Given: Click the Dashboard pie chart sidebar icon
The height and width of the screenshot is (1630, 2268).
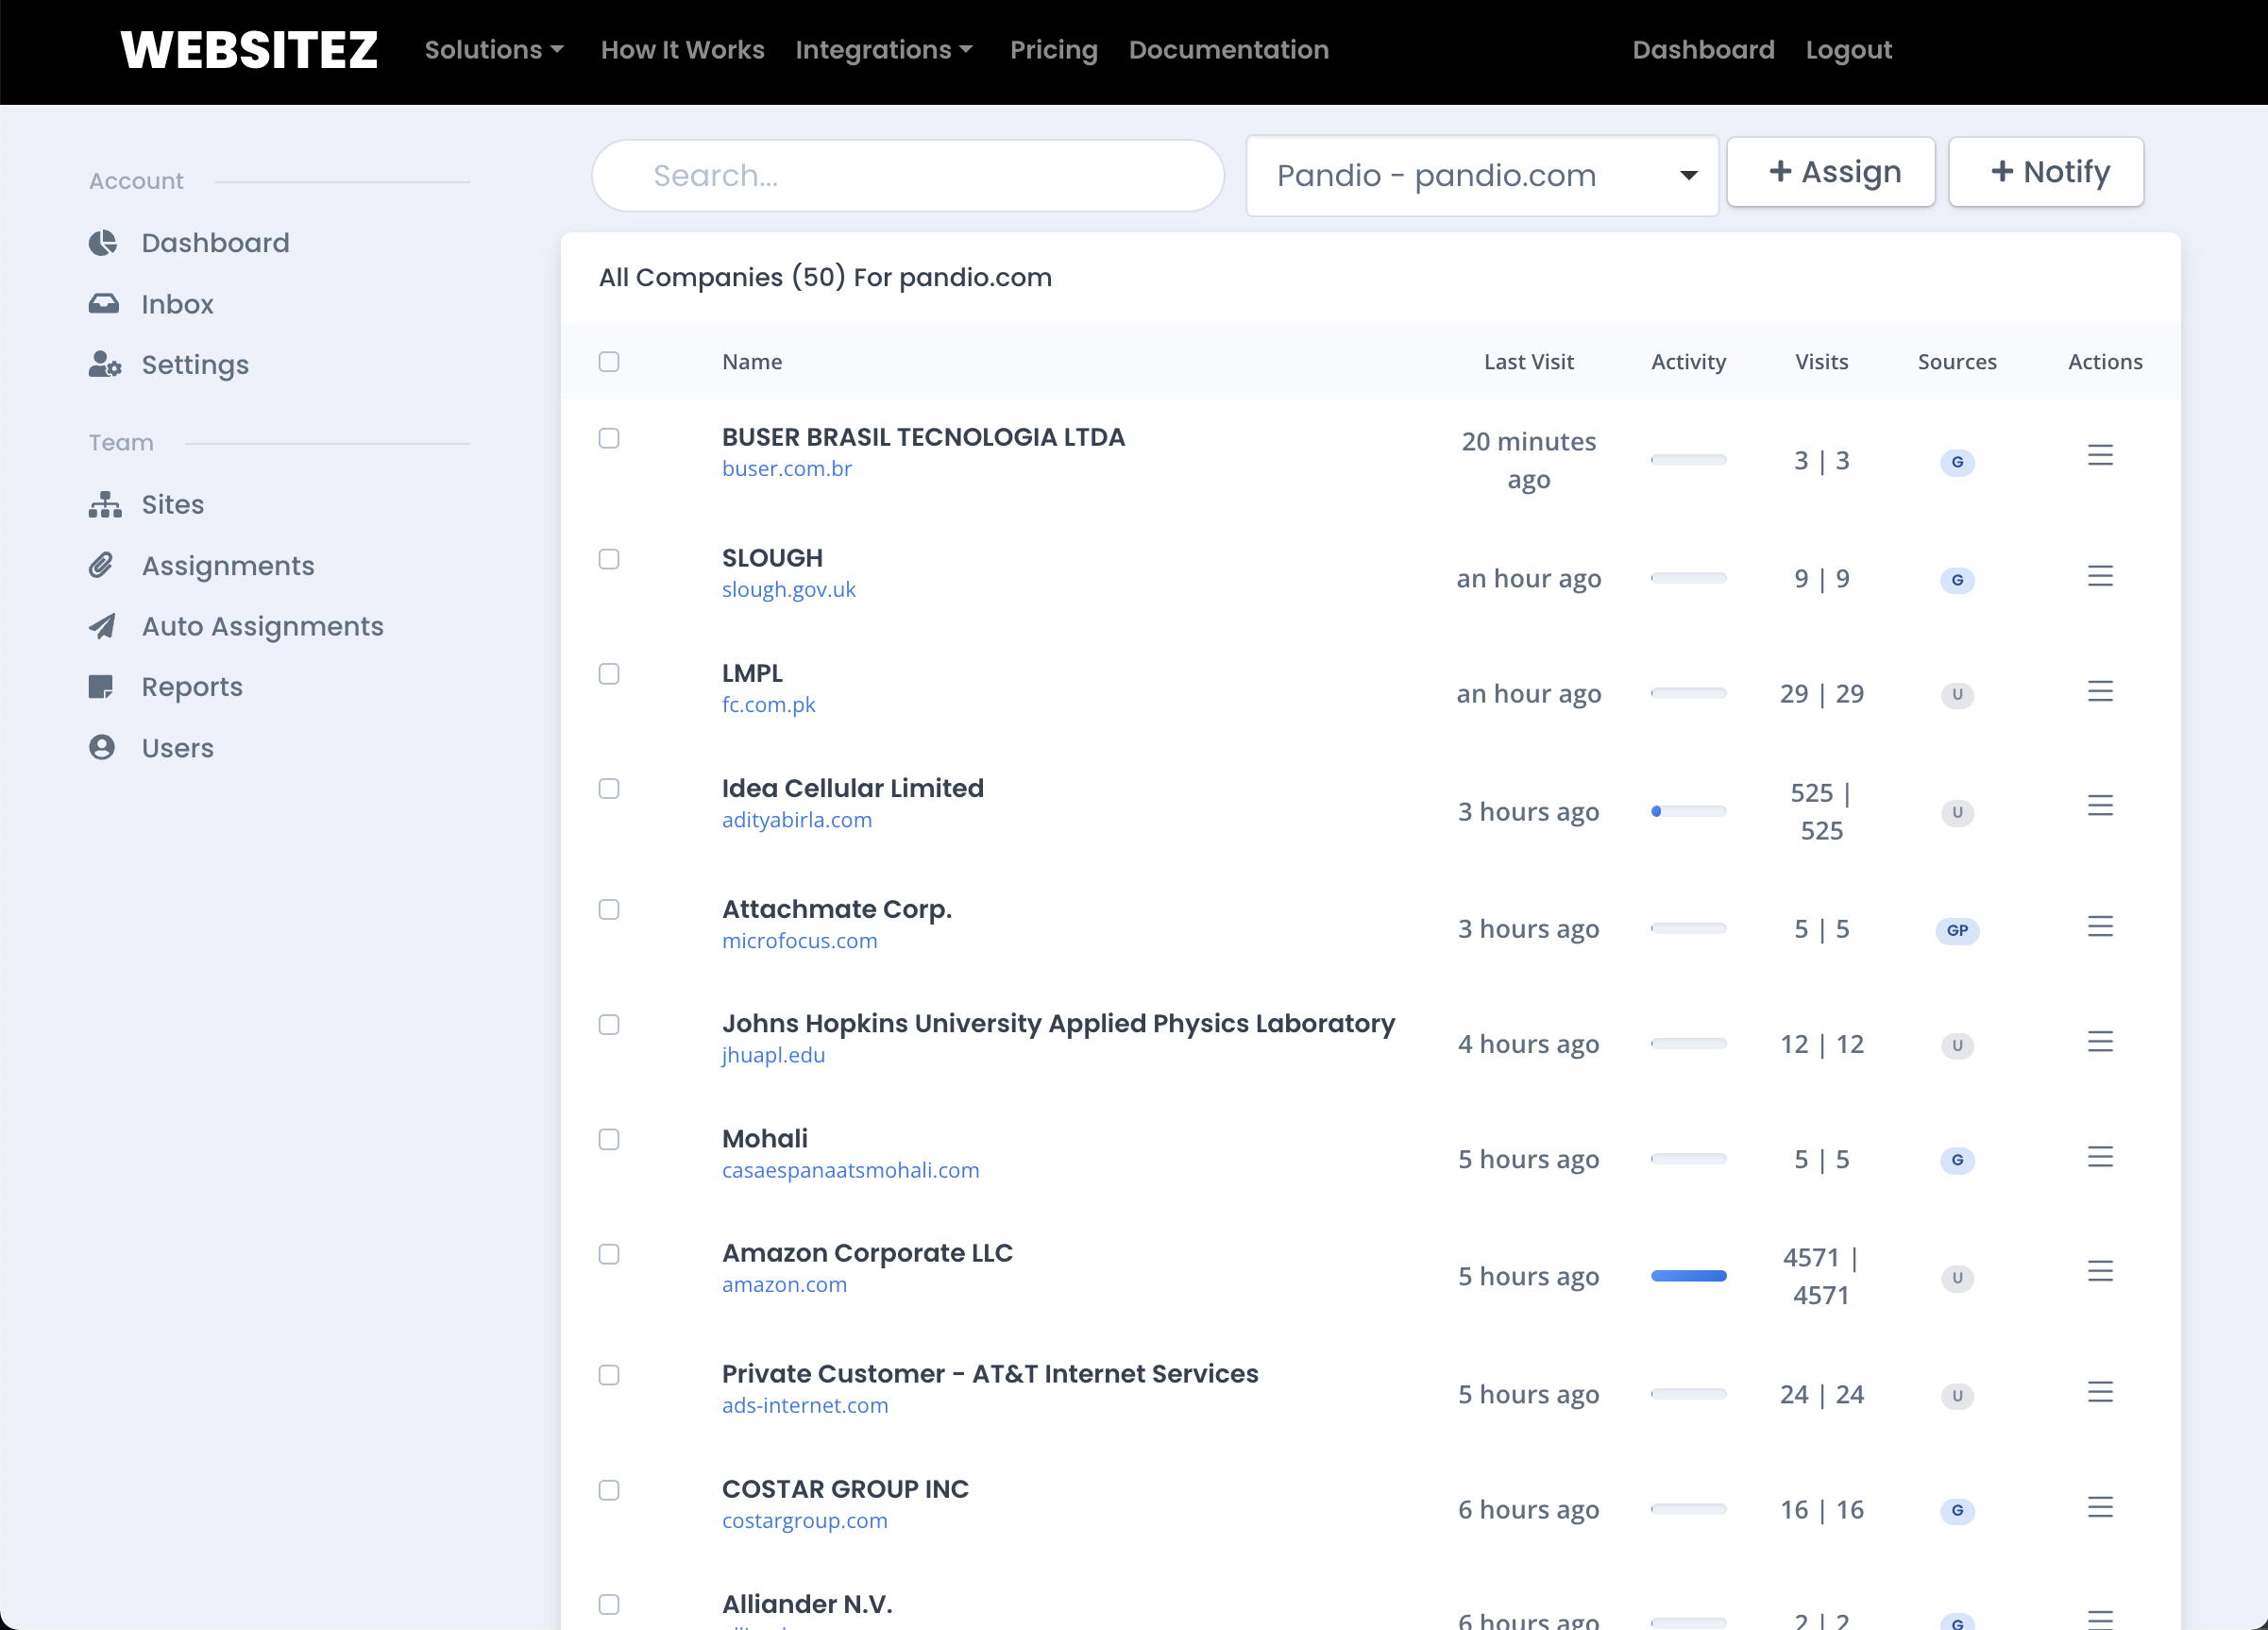Looking at the screenshot, I should tap(102, 243).
